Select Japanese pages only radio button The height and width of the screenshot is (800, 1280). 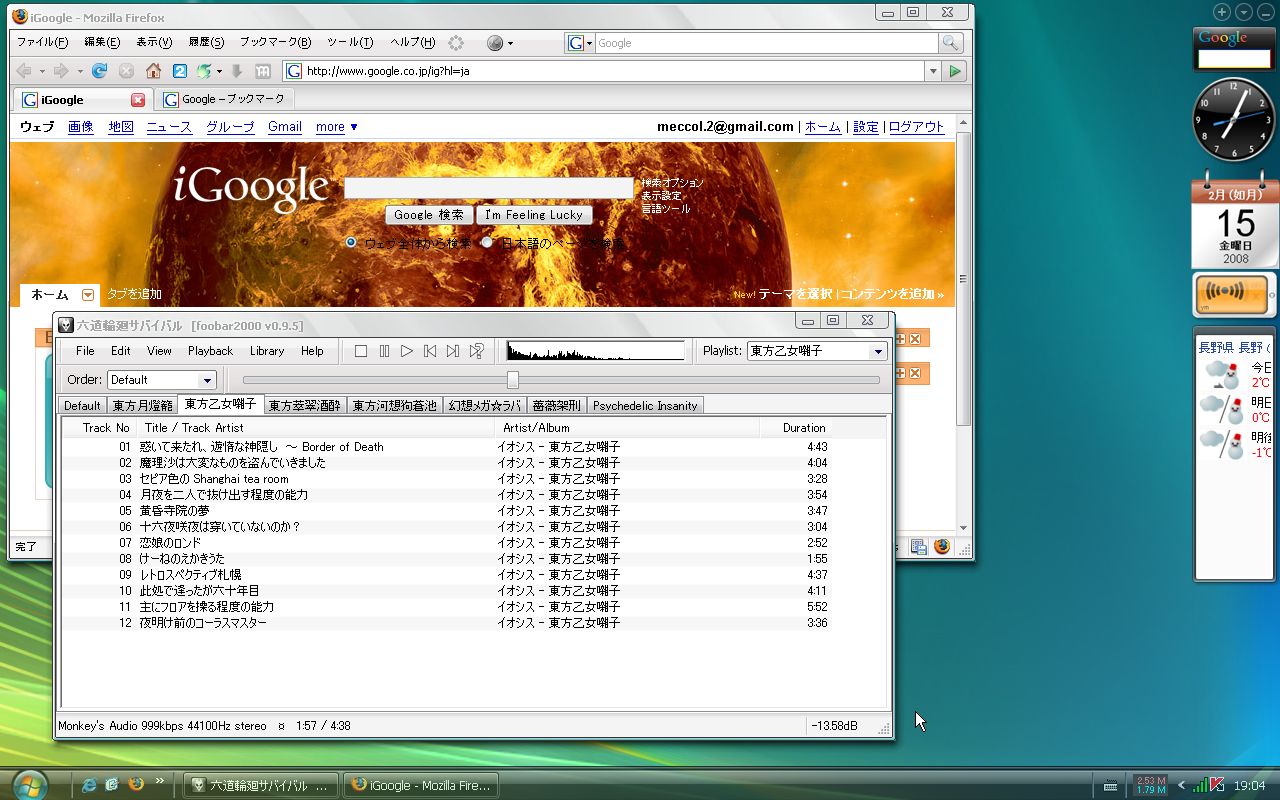[487, 242]
